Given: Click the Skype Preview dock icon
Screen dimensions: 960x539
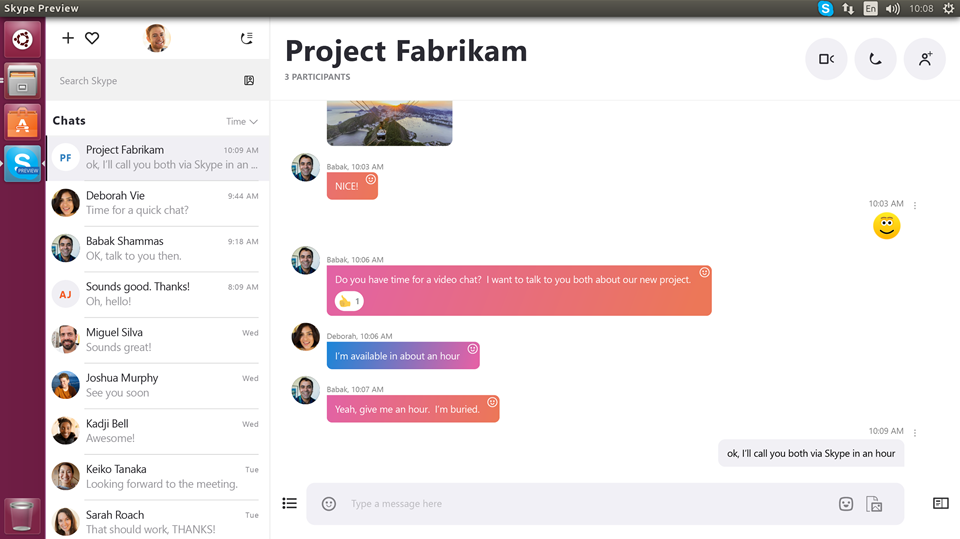Looking at the screenshot, I should click(x=23, y=164).
